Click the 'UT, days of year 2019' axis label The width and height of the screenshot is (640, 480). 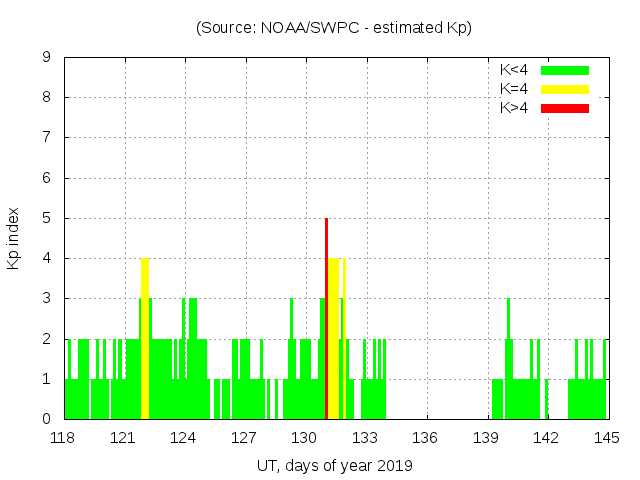tap(334, 465)
